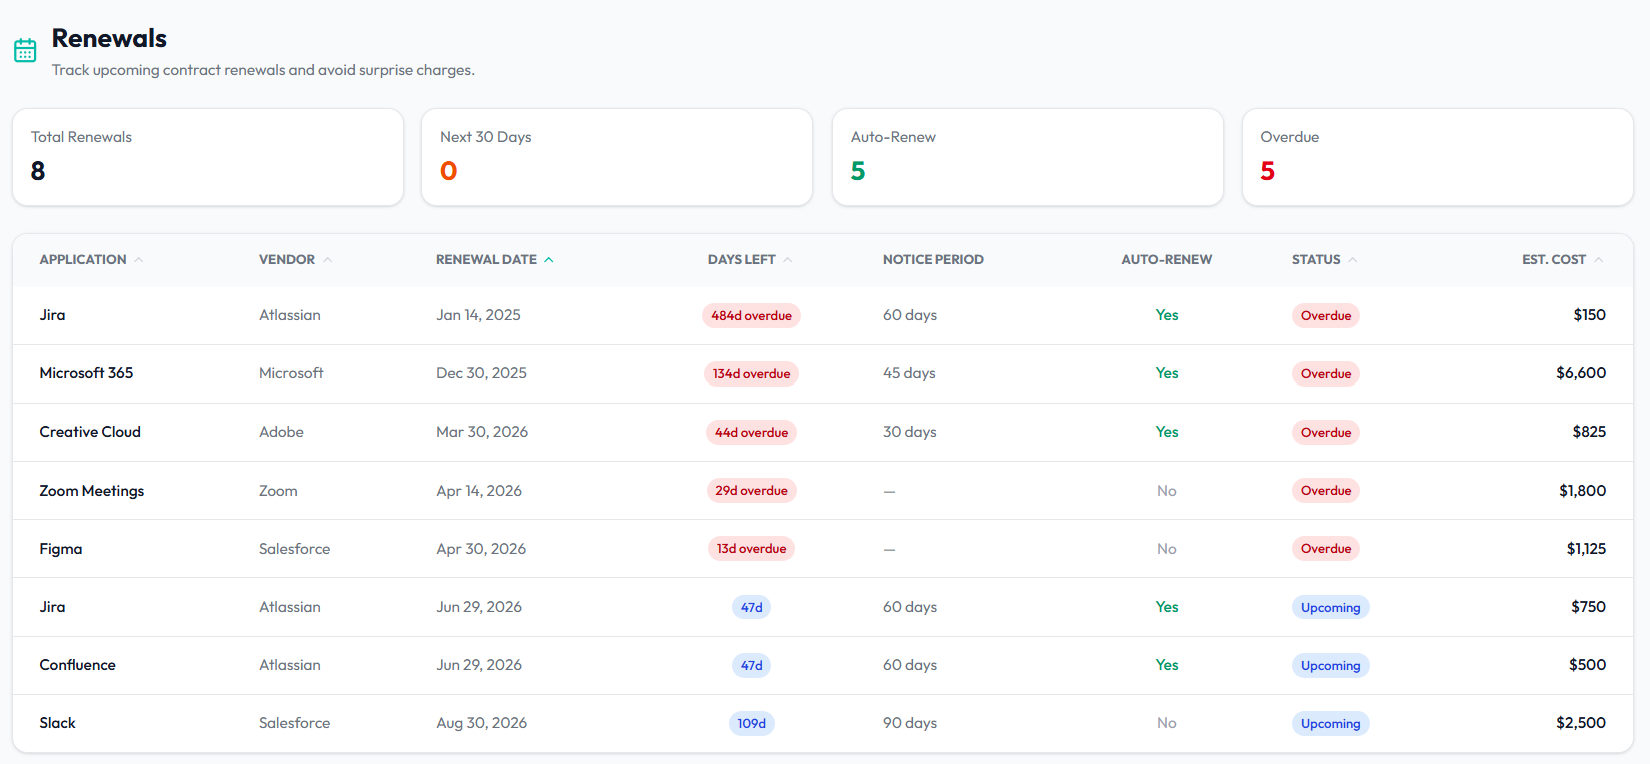Click the 'Aug 30, 2026' renewal date

coord(481,723)
